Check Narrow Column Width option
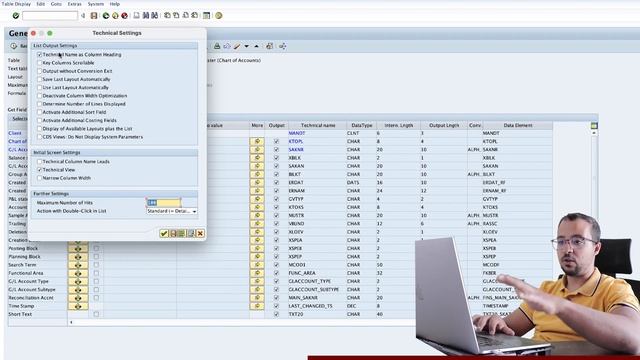640x360 pixels. (40, 178)
